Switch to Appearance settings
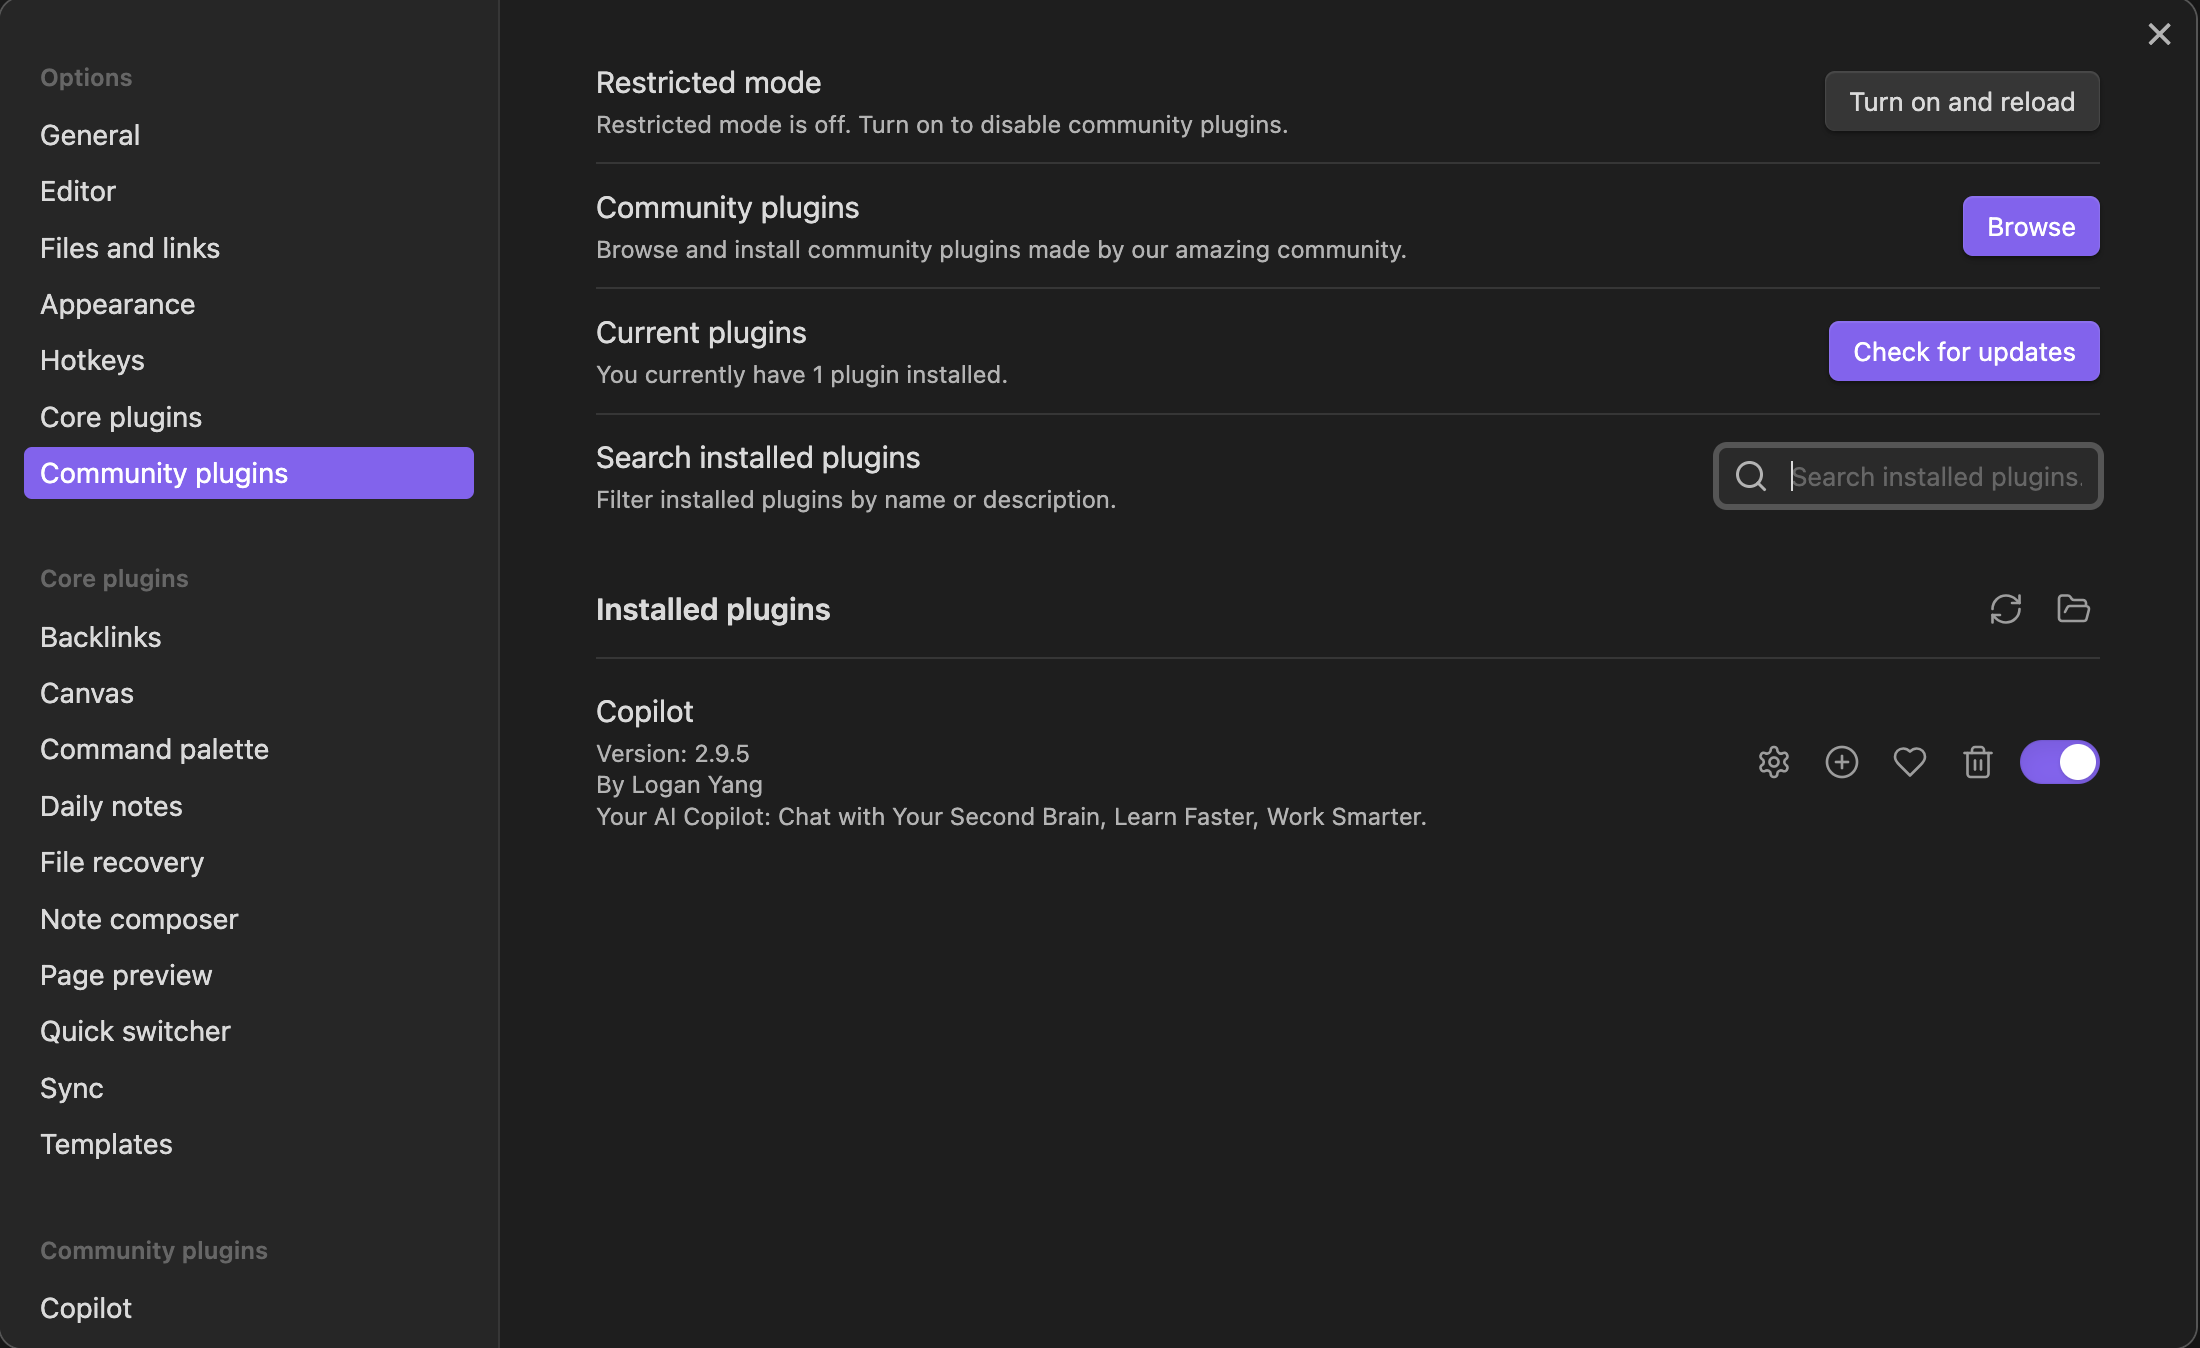The width and height of the screenshot is (2200, 1348). click(248, 304)
